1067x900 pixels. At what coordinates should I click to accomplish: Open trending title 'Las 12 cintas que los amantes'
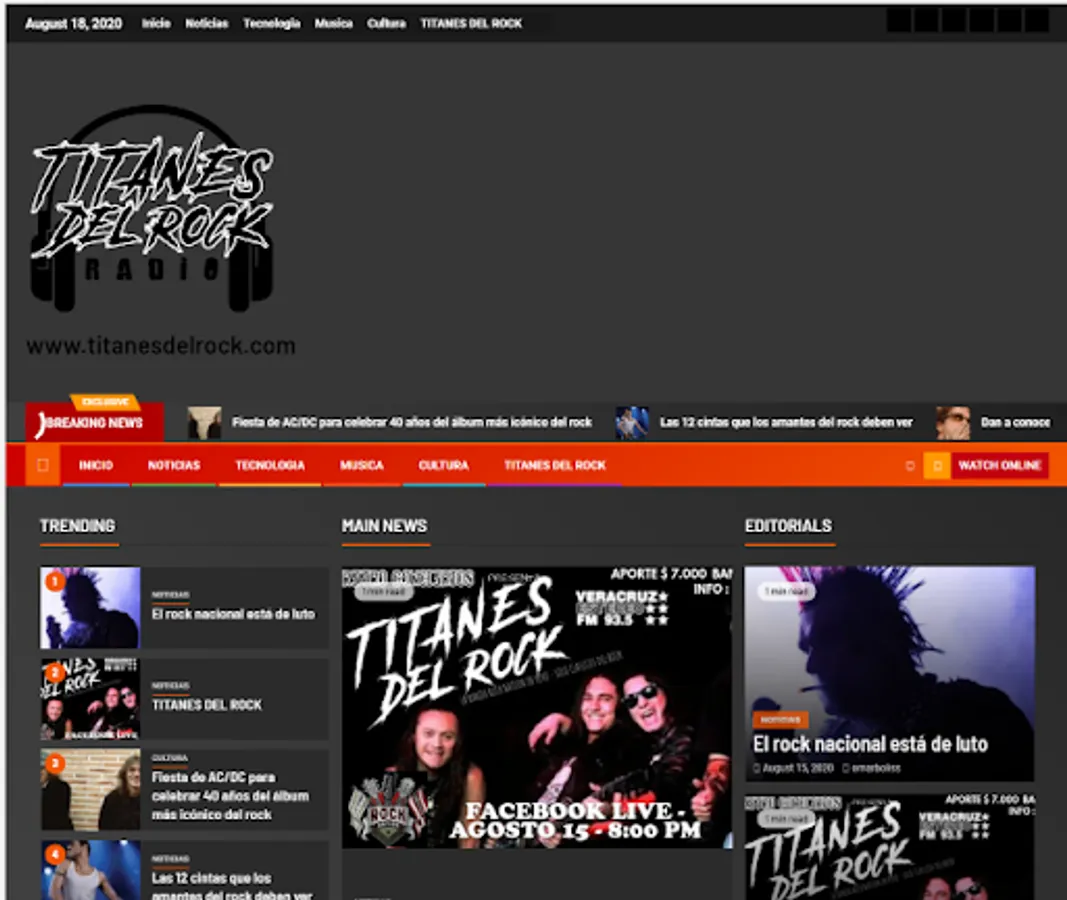coord(231,886)
